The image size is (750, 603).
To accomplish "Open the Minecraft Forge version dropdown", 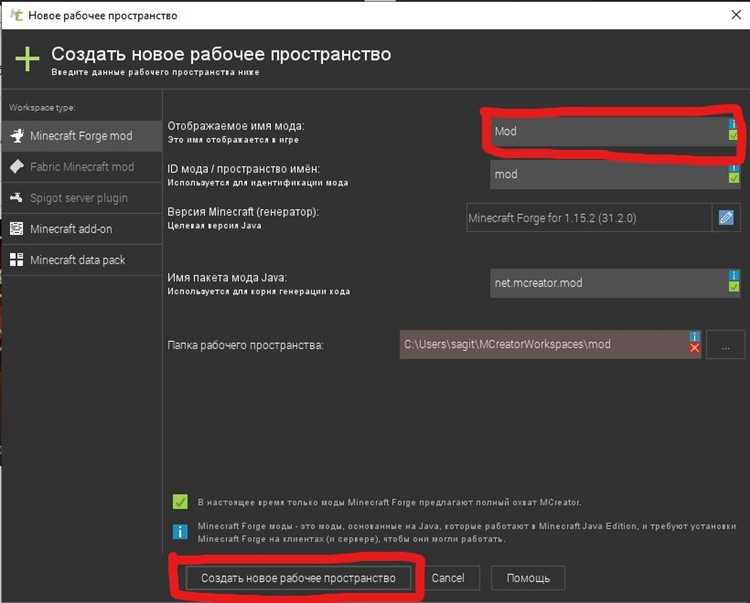I will pos(589,218).
